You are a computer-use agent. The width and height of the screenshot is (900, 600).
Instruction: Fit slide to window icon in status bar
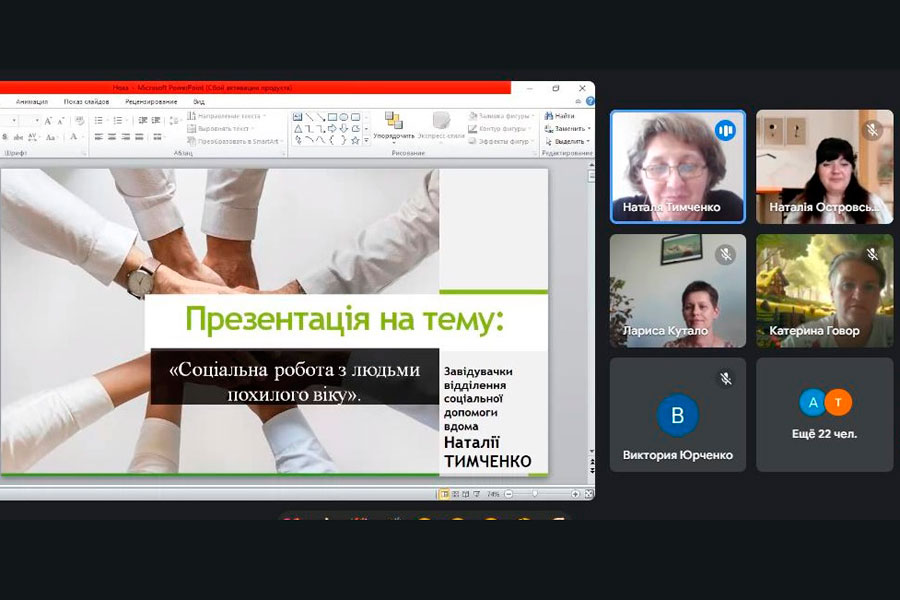click(588, 494)
